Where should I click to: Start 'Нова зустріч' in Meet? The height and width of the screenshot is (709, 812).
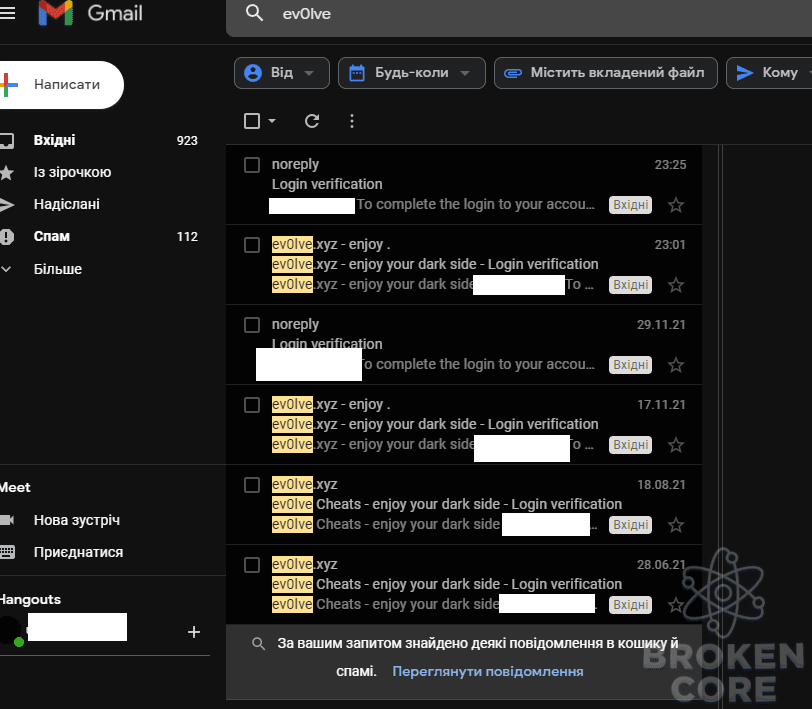click(x=77, y=520)
